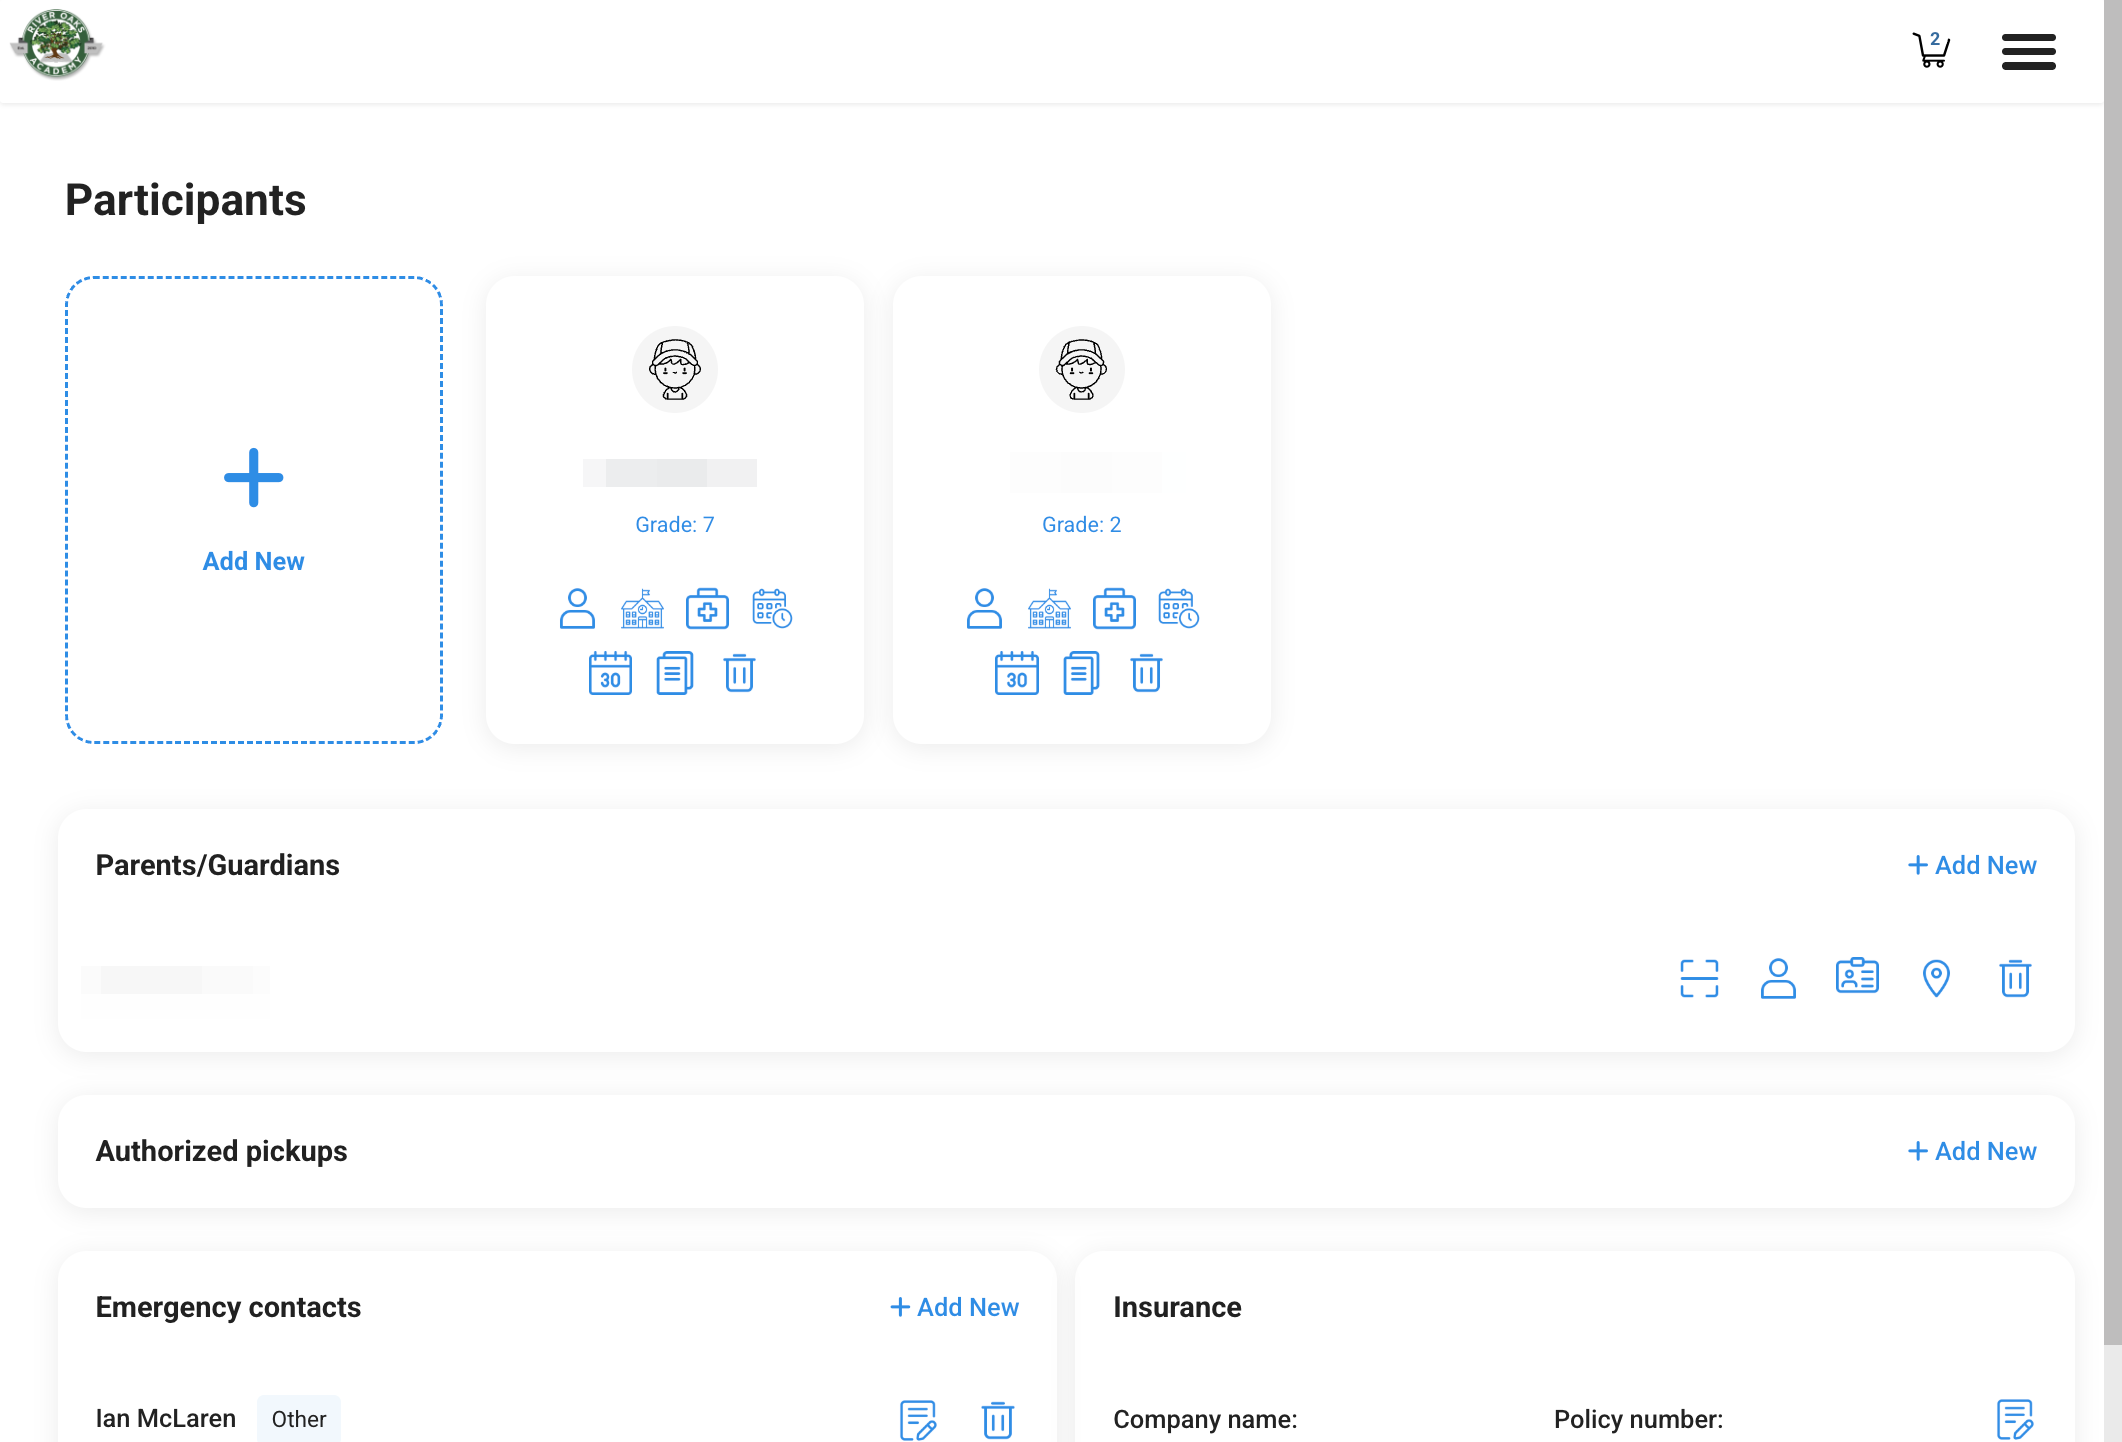Open the guardian ID card icon
Image resolution: width=2122 pixels, height=1442 pixels.
coord(1857,976)
